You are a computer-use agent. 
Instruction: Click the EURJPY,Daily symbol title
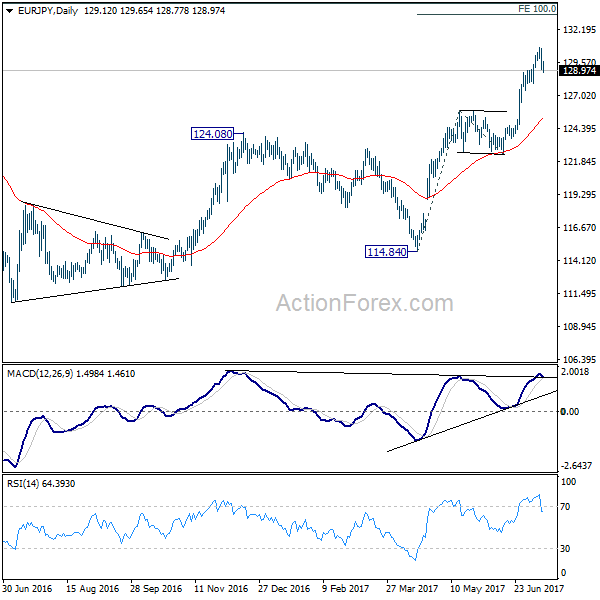48,11
